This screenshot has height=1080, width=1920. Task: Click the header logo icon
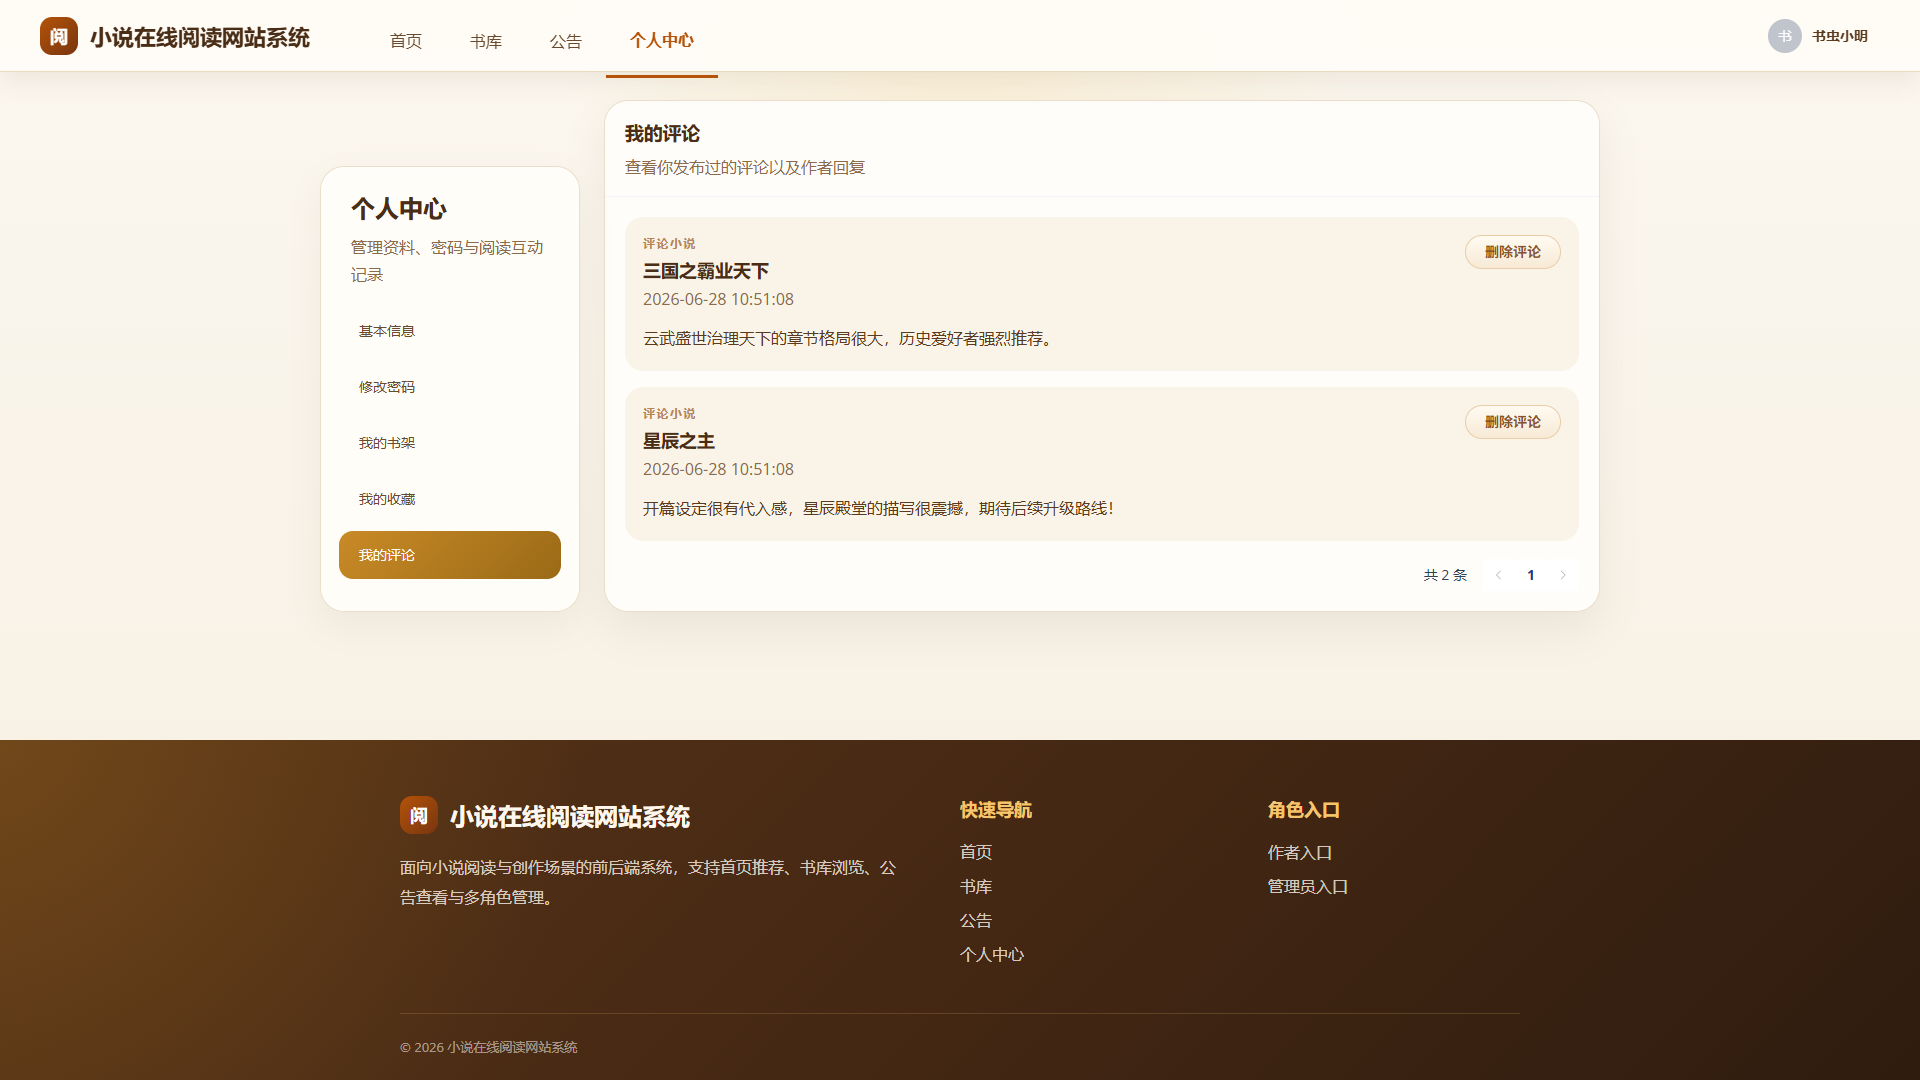[59, 36]
